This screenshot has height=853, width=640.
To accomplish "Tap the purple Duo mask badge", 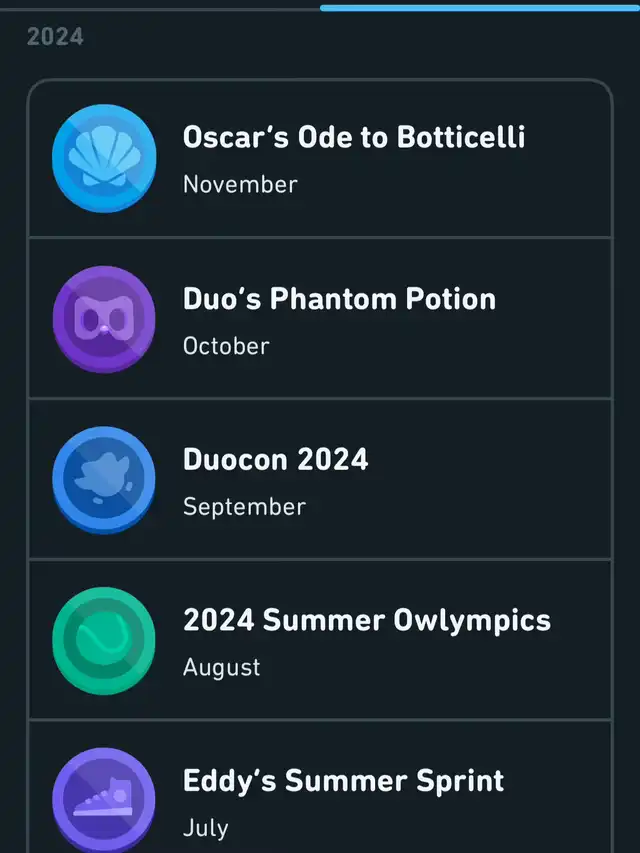I will coord(104,320).
